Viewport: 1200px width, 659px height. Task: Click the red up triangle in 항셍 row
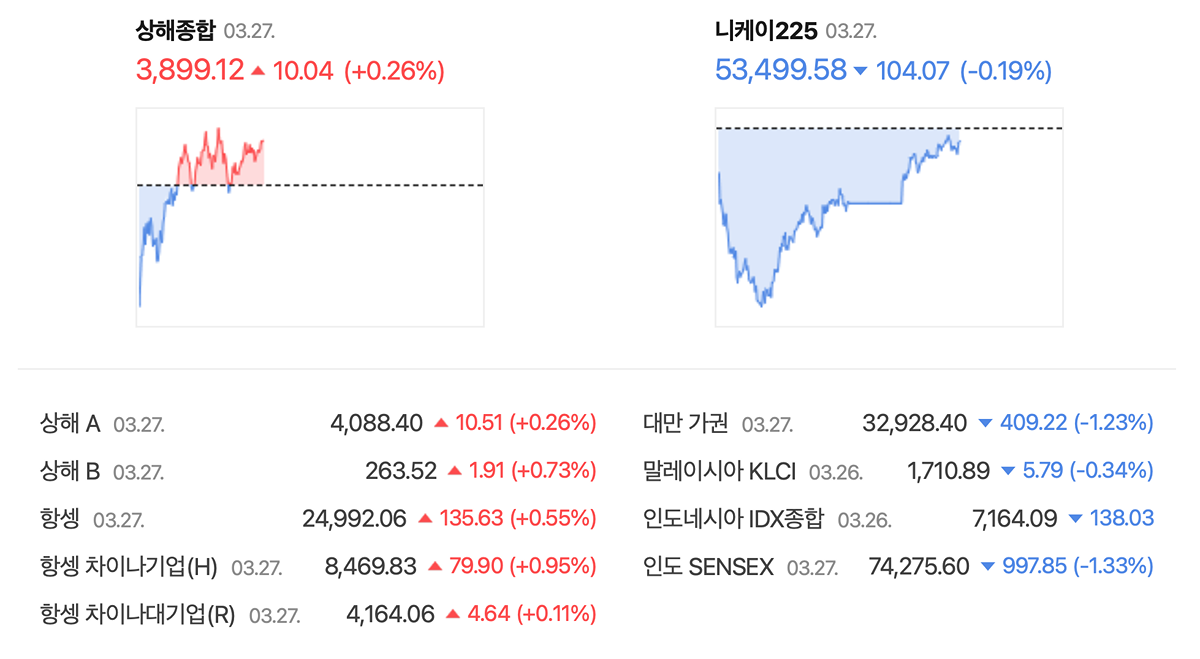coord(425,519)
